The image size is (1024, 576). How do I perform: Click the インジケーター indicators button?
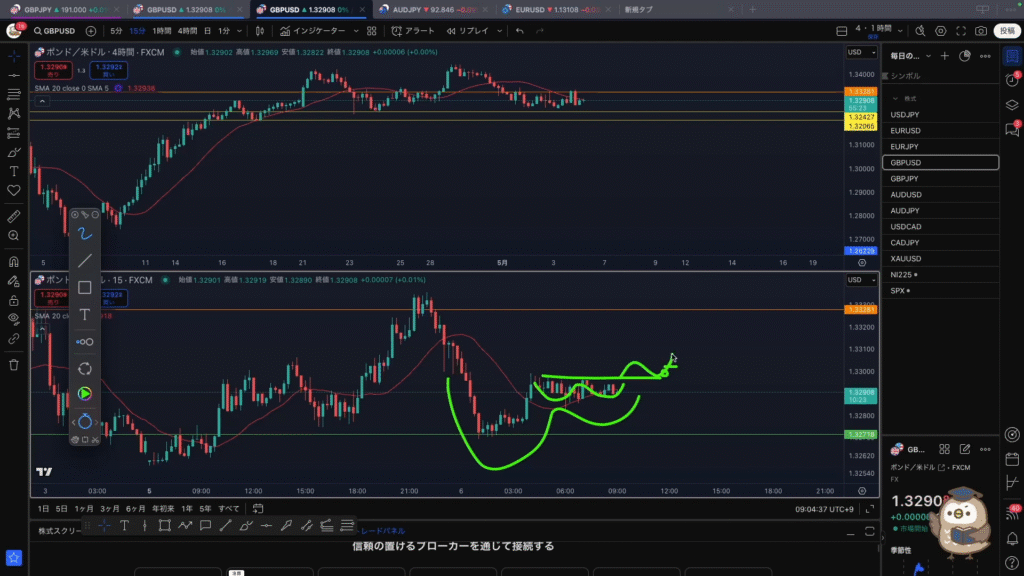pyautogui.click(x=313, y=31)
